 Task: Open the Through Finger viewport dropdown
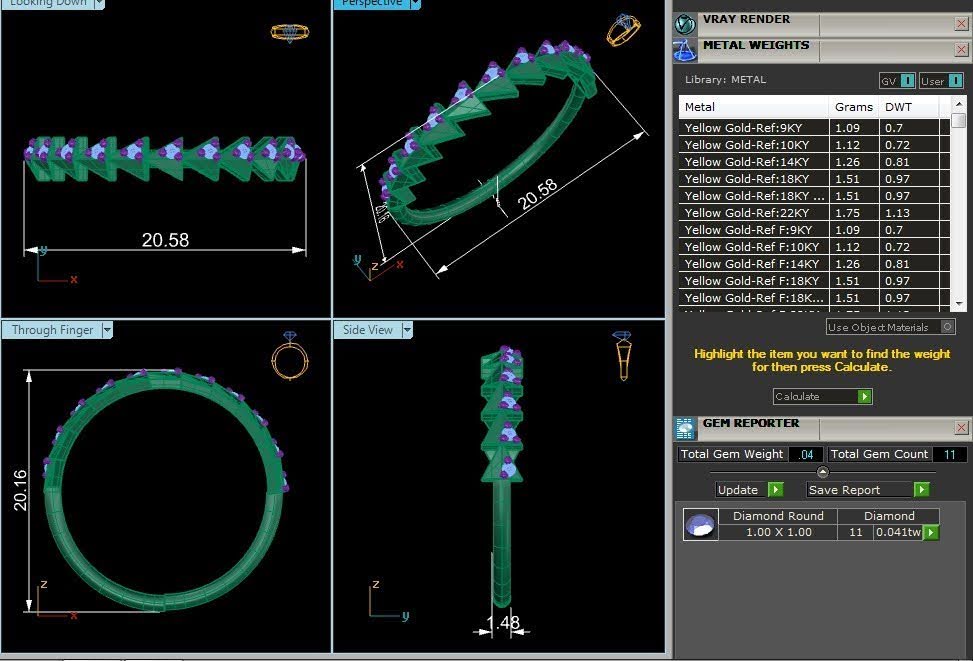(107, 330)
